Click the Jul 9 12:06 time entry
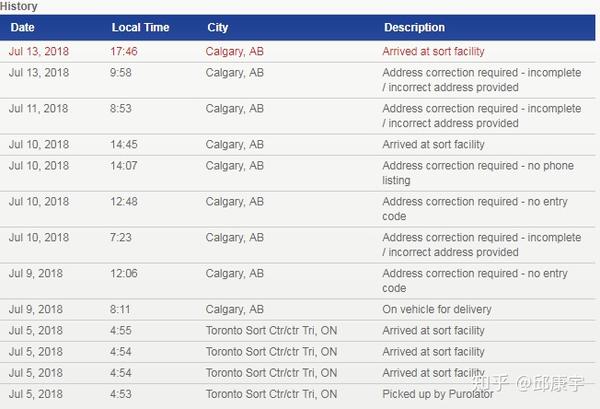The image size is (600, 409). pyautogui.click(x=124, y=273)
